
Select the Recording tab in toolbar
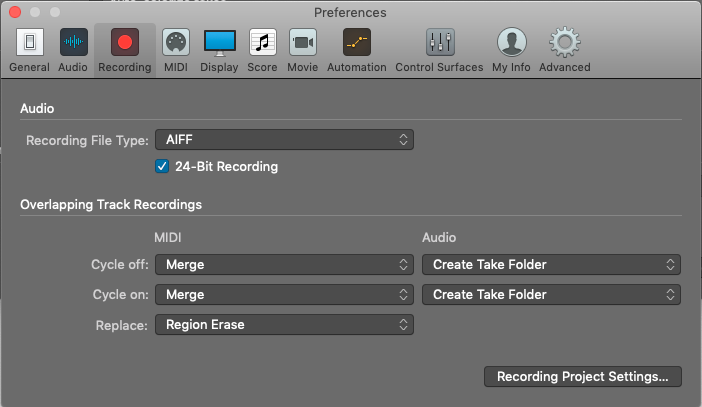[125, 44]
